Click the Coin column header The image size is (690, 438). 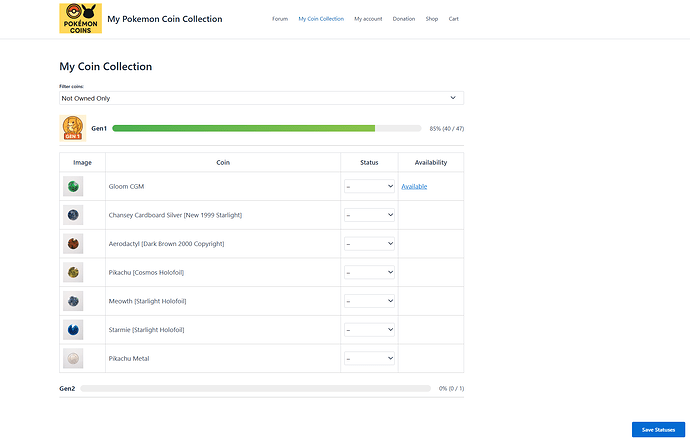coord(223,162)
